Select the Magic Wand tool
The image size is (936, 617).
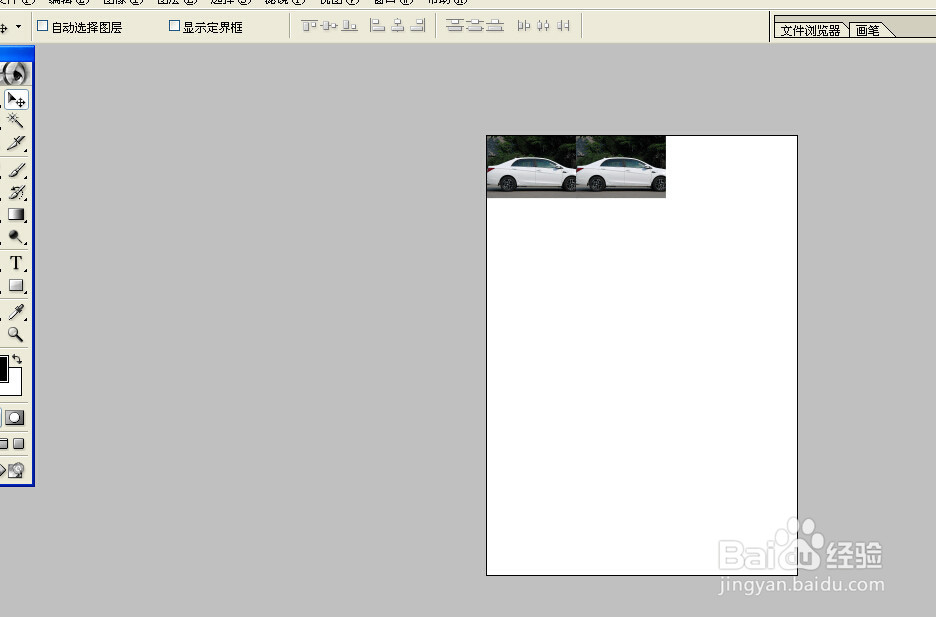click(x=16, y=121)
